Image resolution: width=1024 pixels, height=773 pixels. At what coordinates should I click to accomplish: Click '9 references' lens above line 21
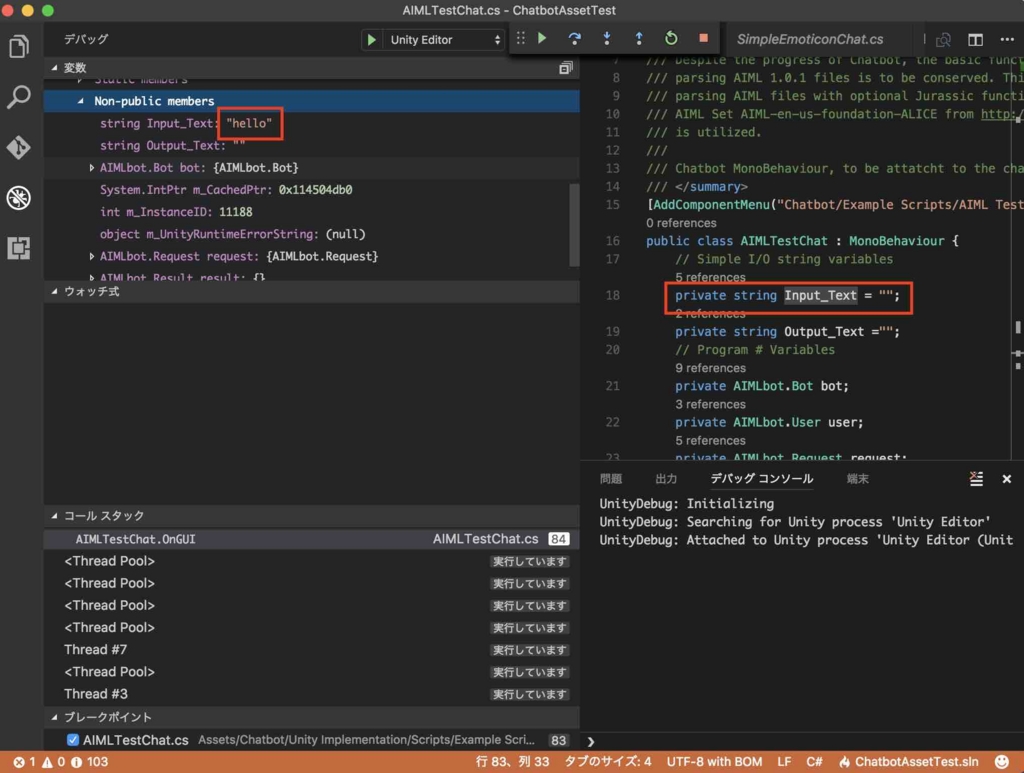[x=710, y=368]
